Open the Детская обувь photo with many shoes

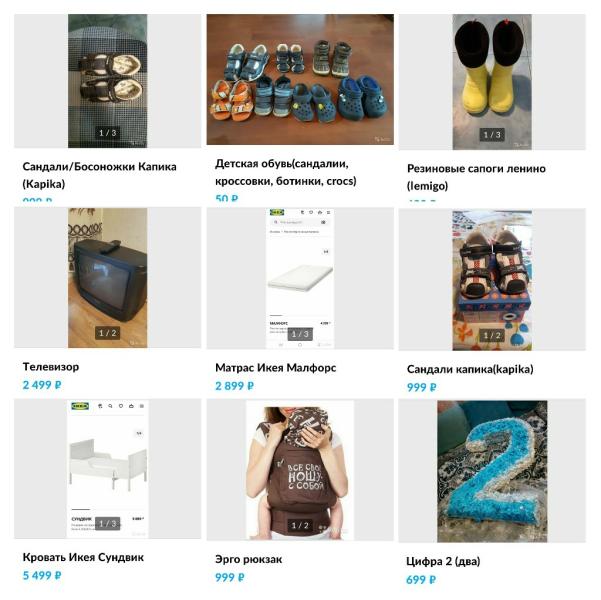pos(300,79)
